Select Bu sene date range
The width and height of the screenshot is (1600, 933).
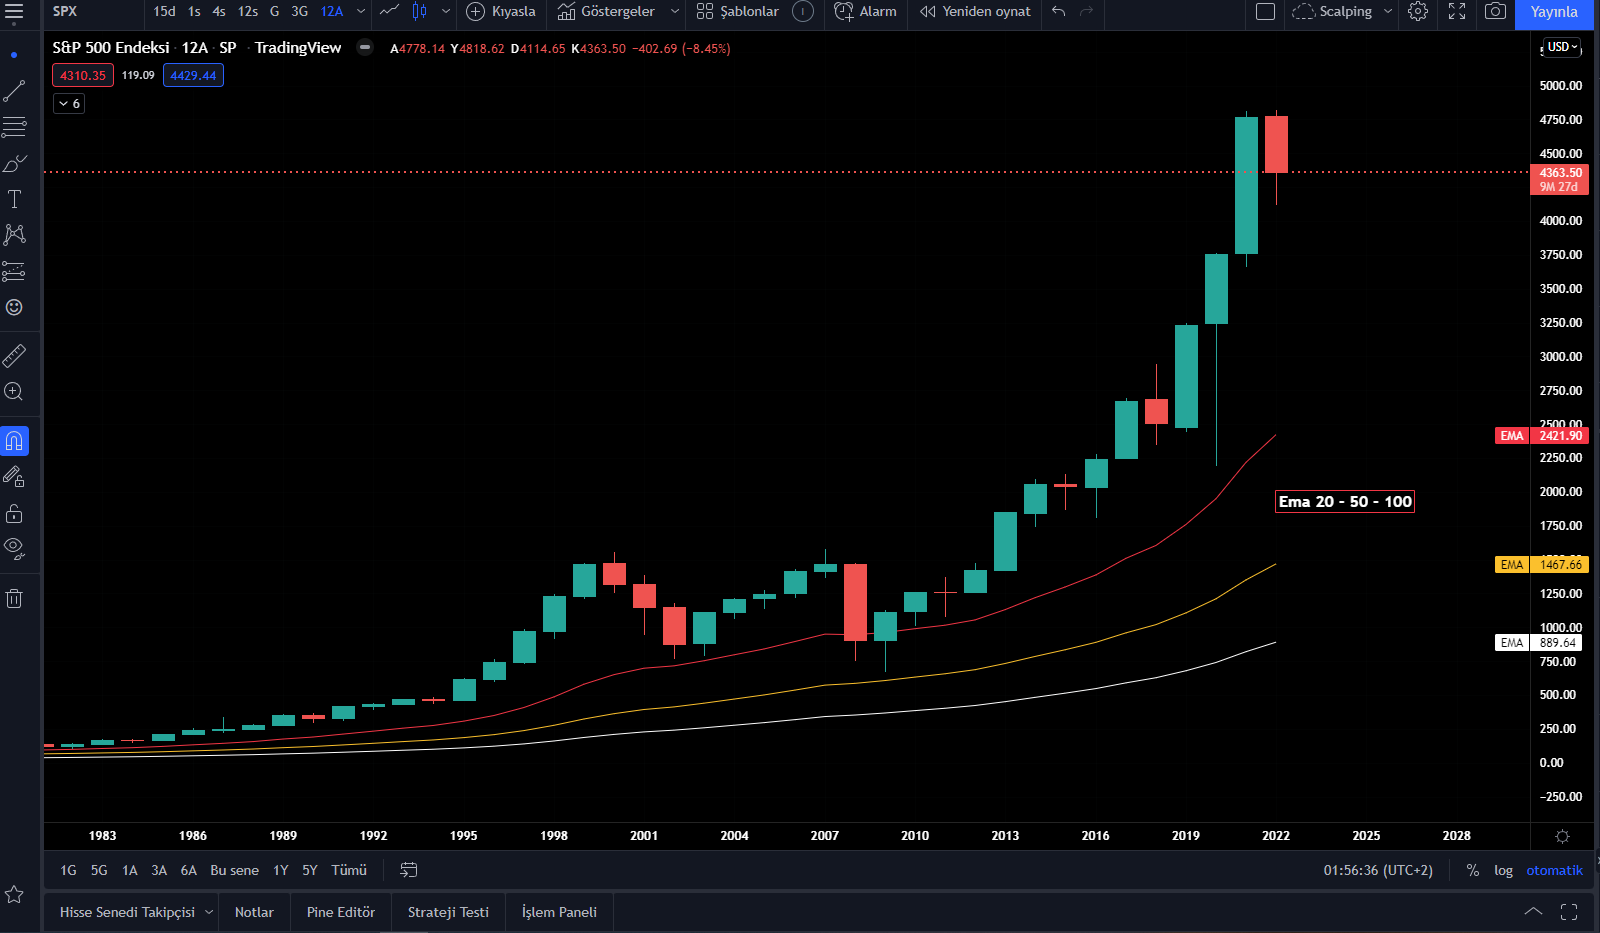tap(234, 870)
